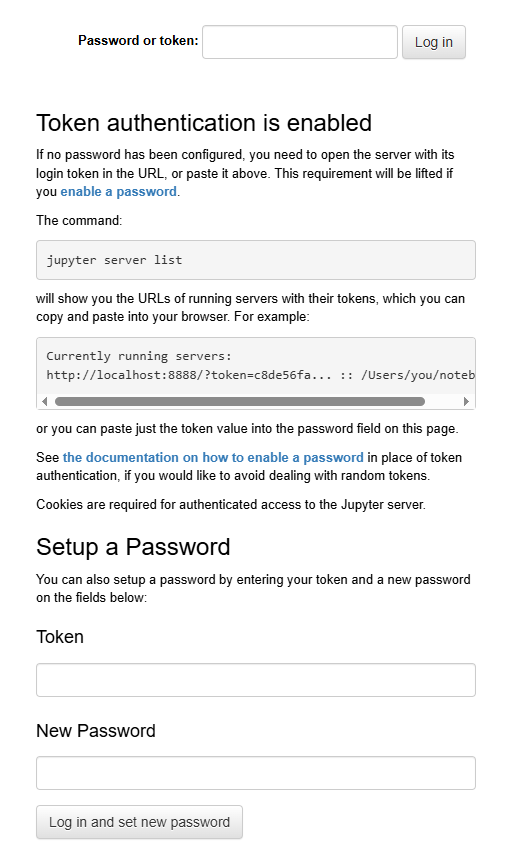Screen dimensions: 529x847
Task: Click the 'Currently running servers:' example line
Action: point(139,356)
